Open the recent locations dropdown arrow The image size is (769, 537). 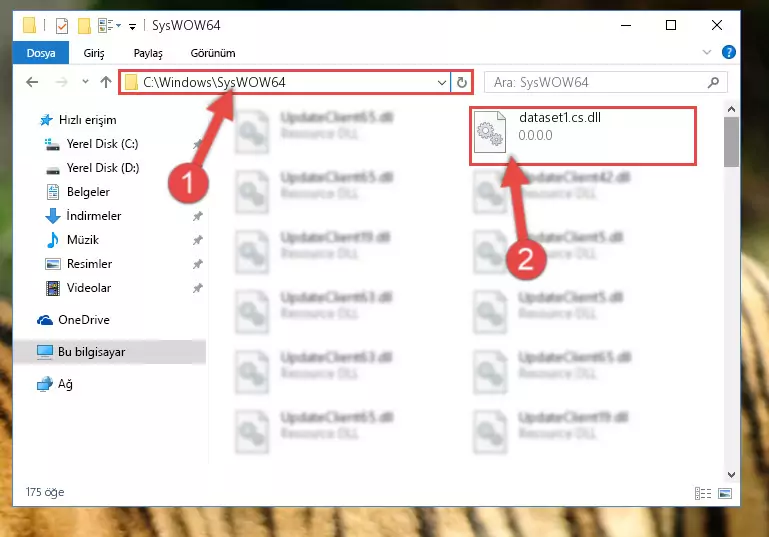[85, 81]
